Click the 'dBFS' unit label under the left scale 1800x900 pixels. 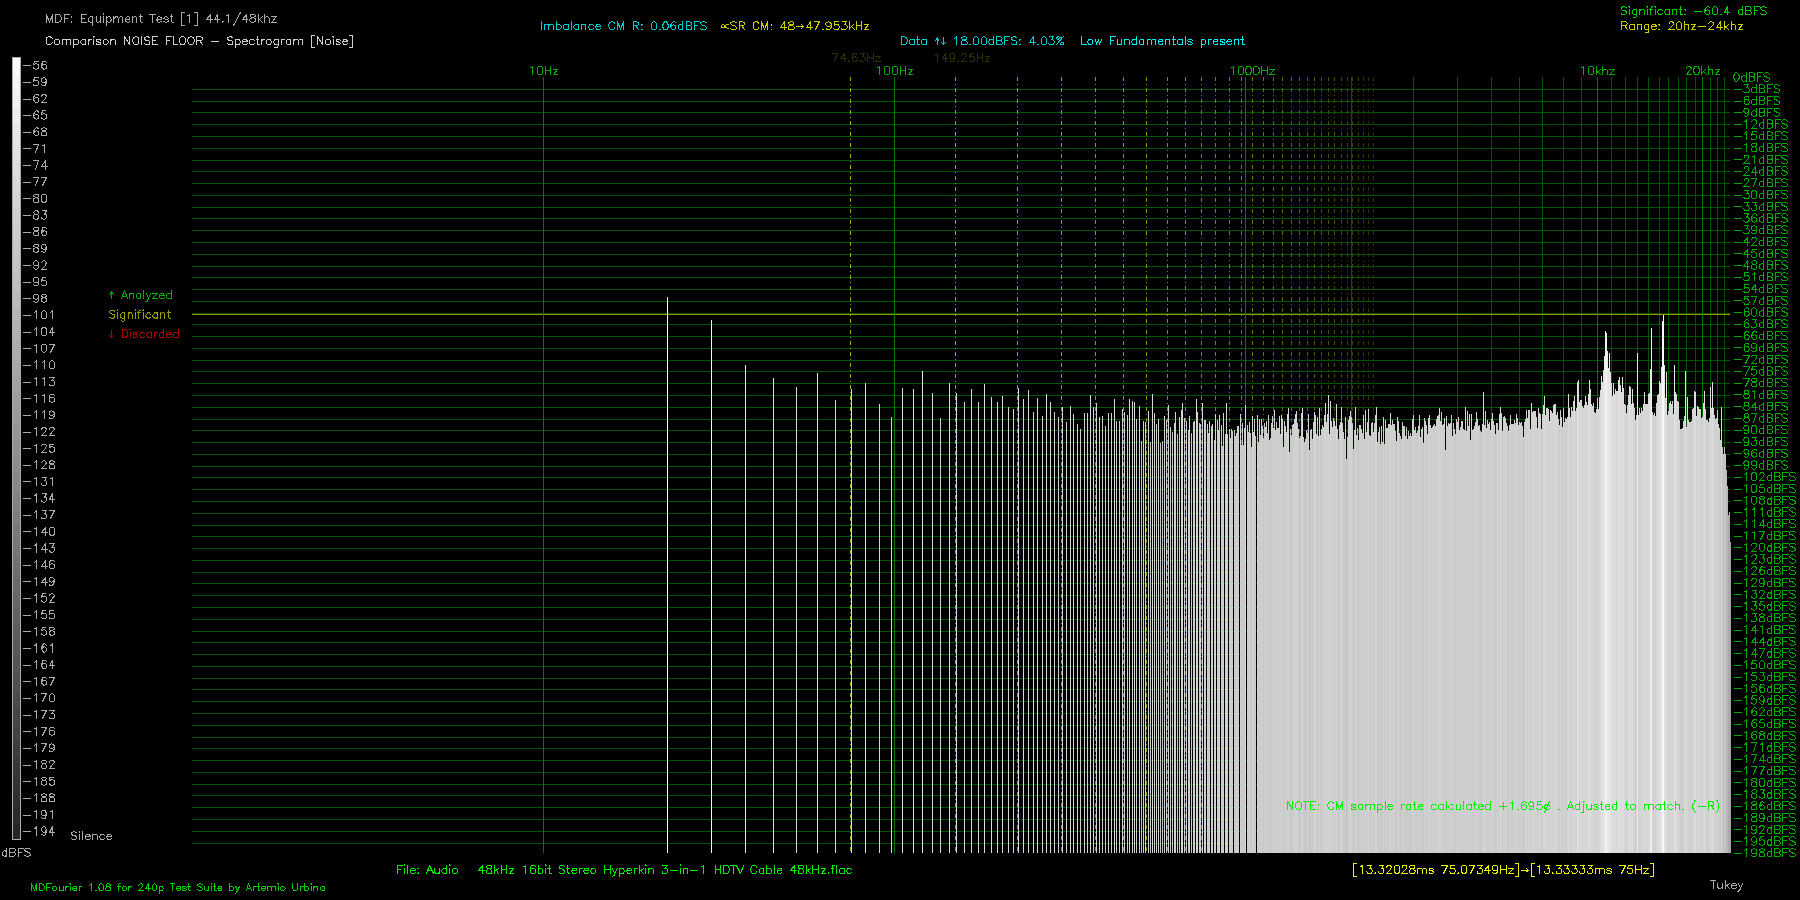coord(16,853)
